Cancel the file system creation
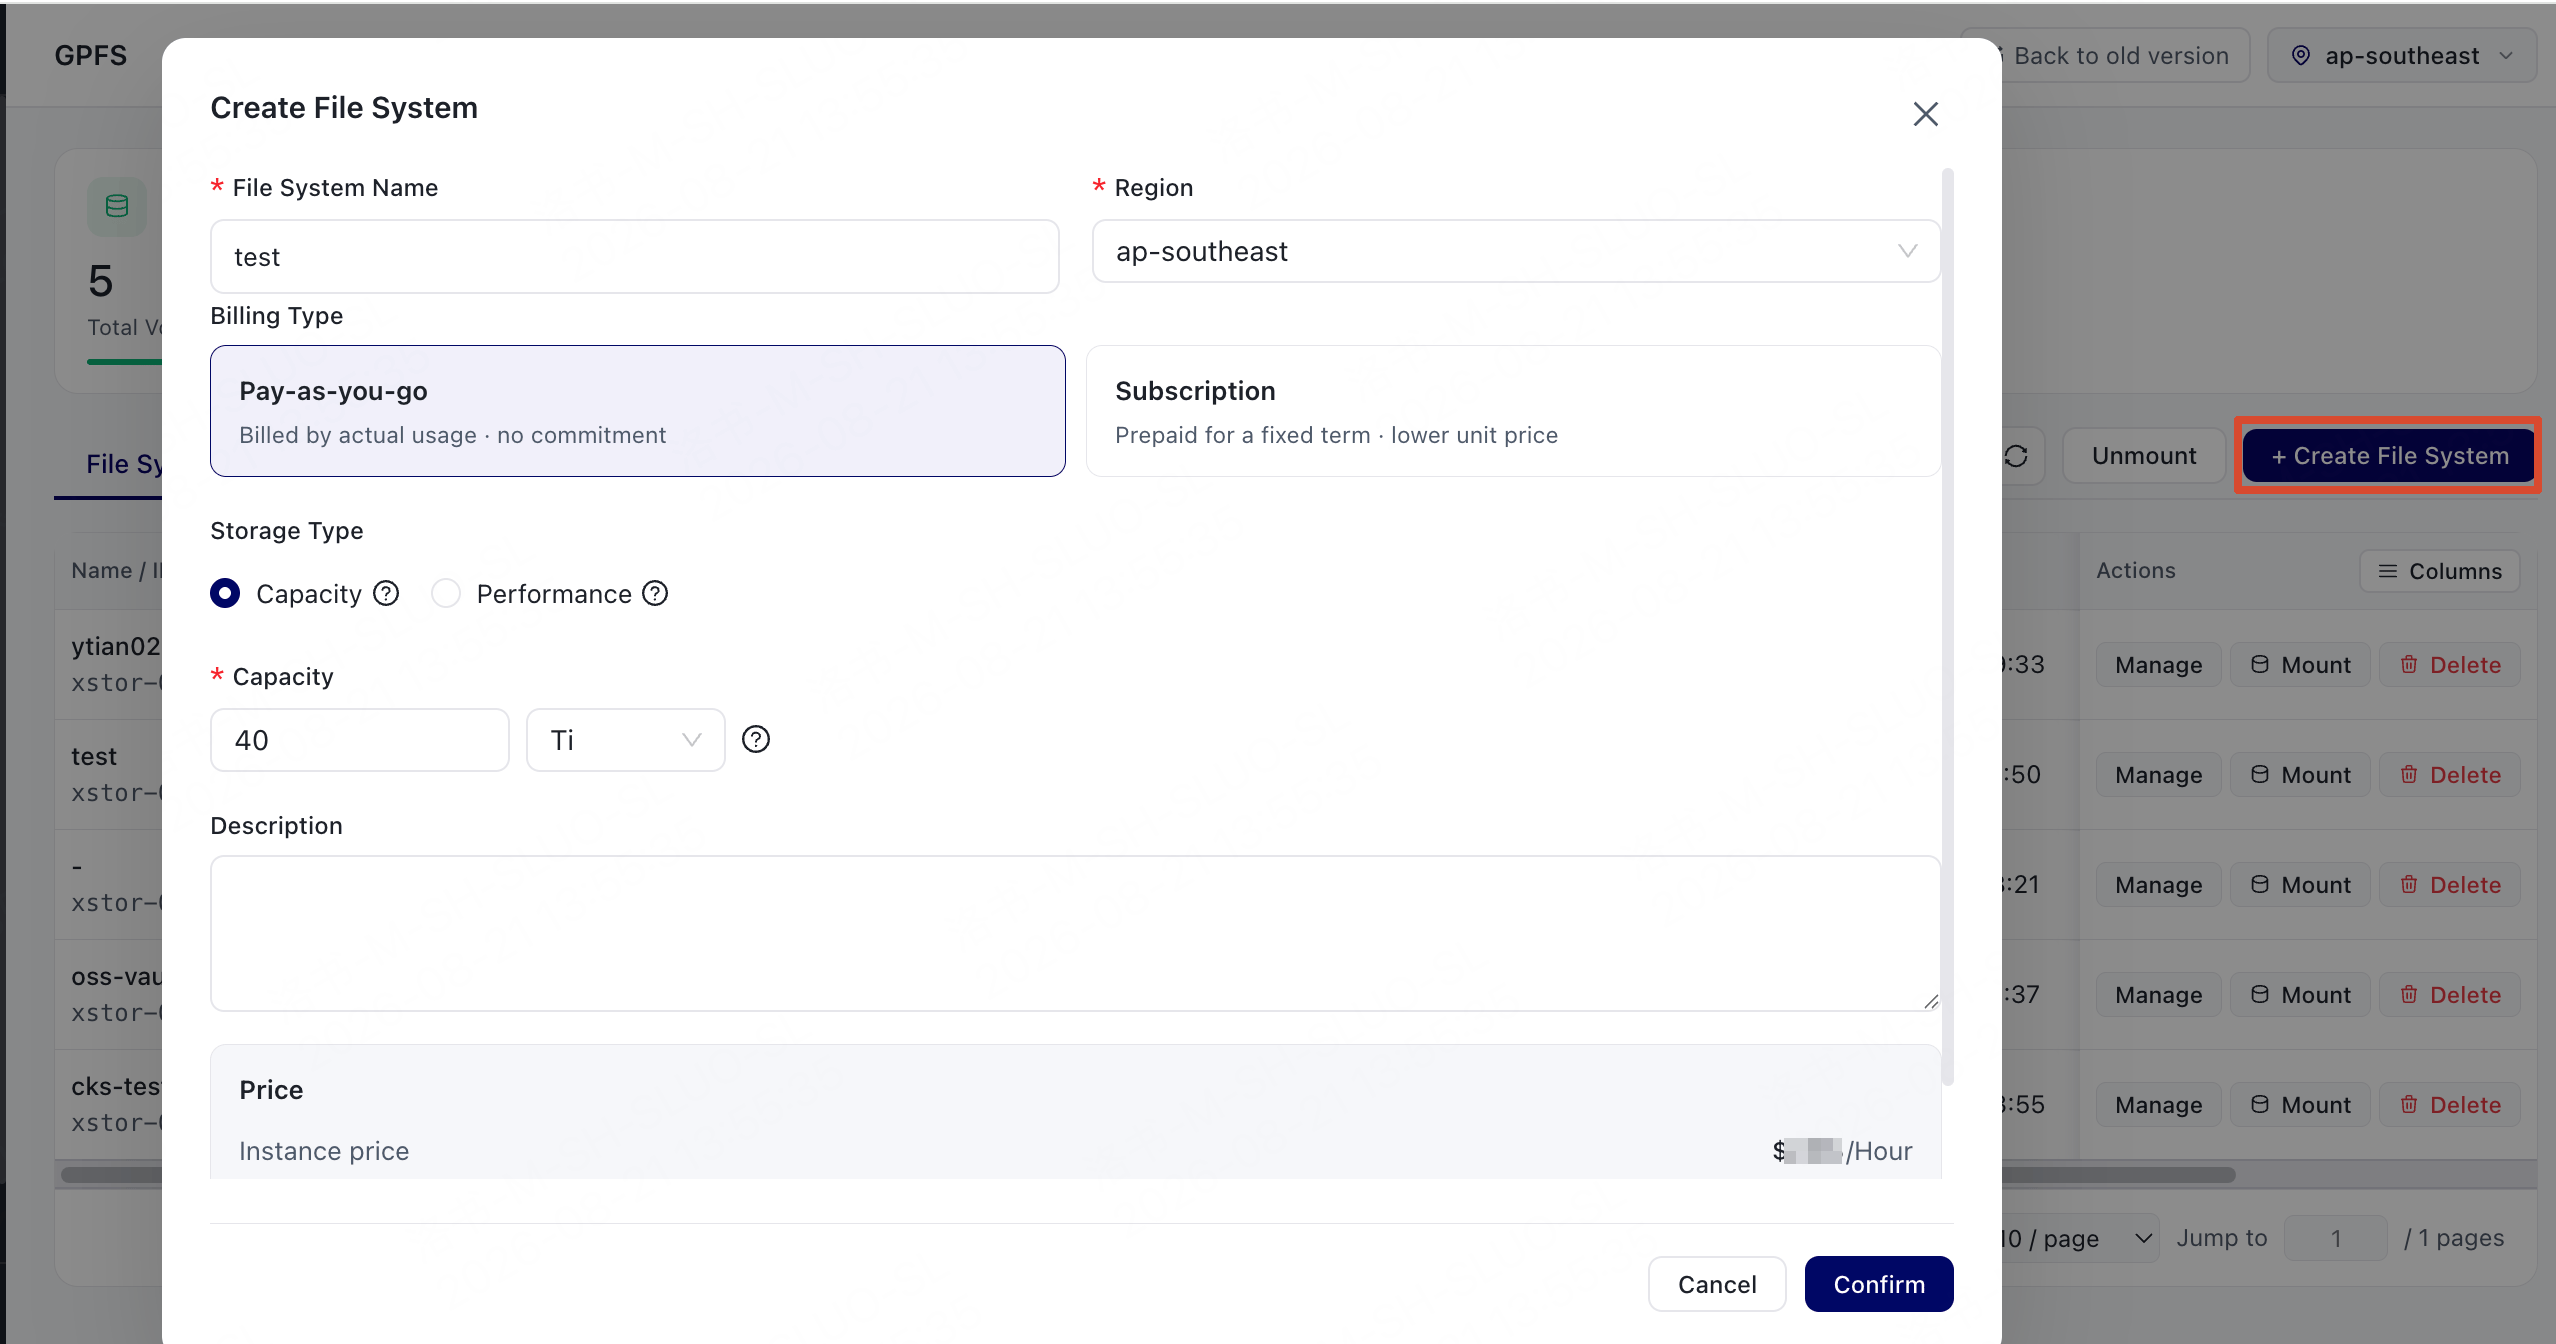 click(x=1717, y=1284)
